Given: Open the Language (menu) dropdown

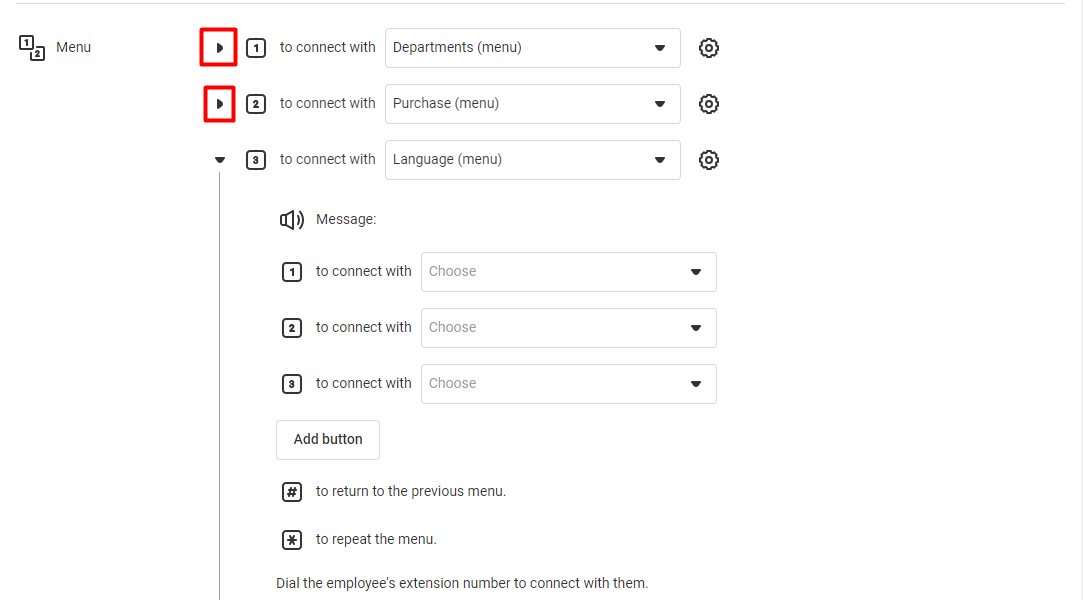Looking at the screenshot, I should pyautogui.click(x=533, y=159).
